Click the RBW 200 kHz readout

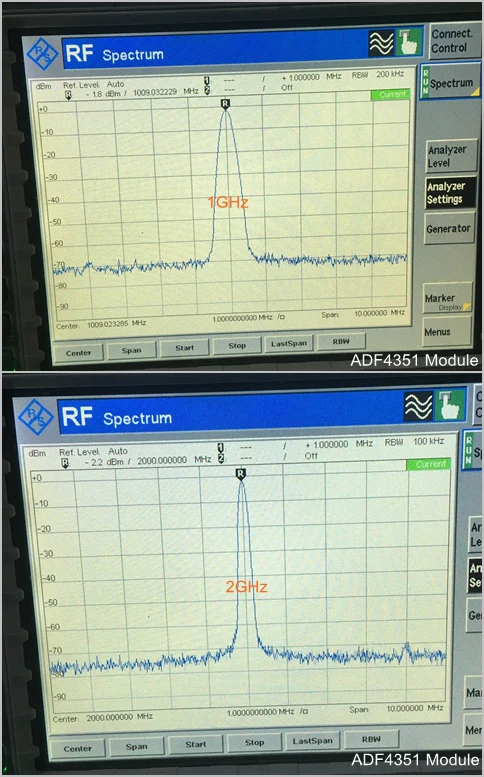pyautogui.click(x=378, y=74)
